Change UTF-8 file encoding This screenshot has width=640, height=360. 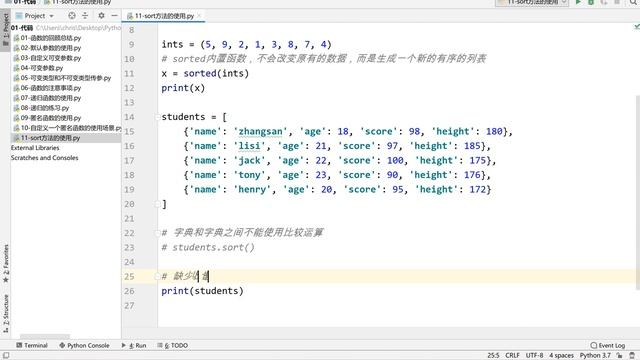coord(535,356)
